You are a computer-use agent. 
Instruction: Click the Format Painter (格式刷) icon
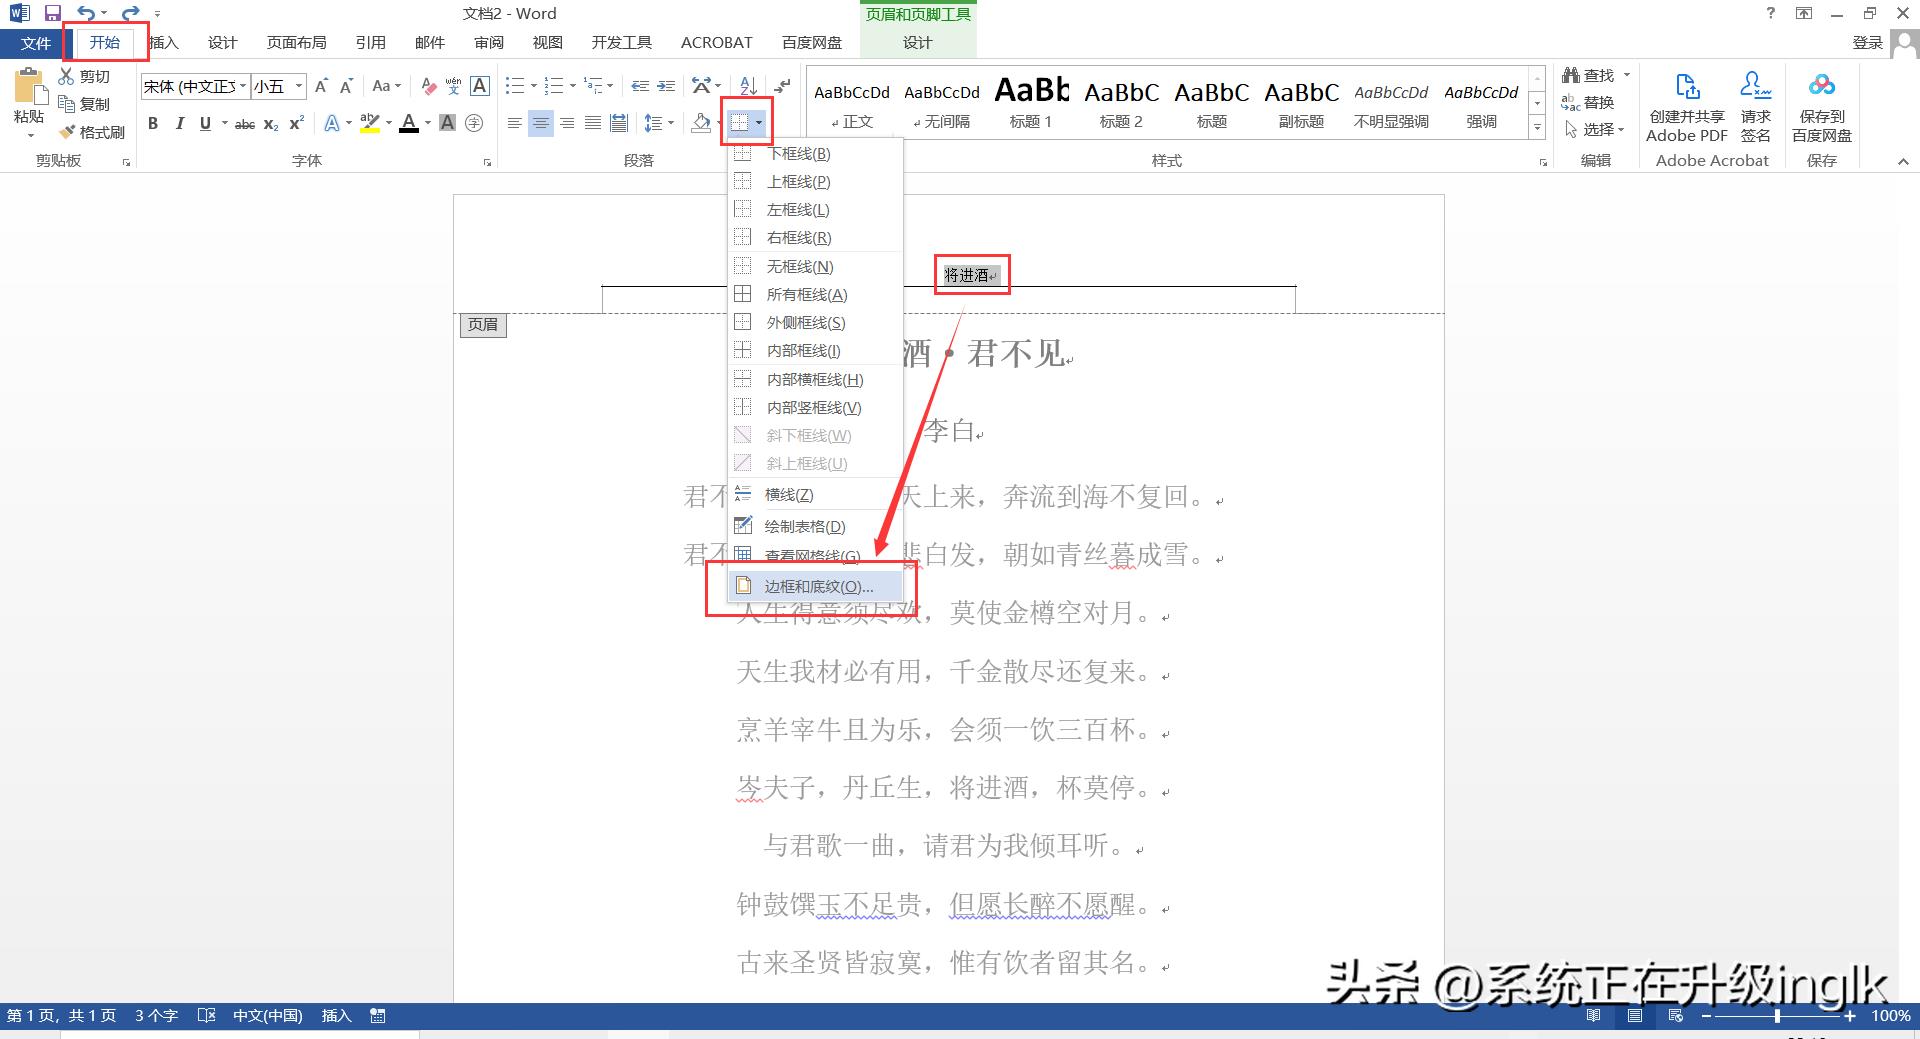(68, 132)
